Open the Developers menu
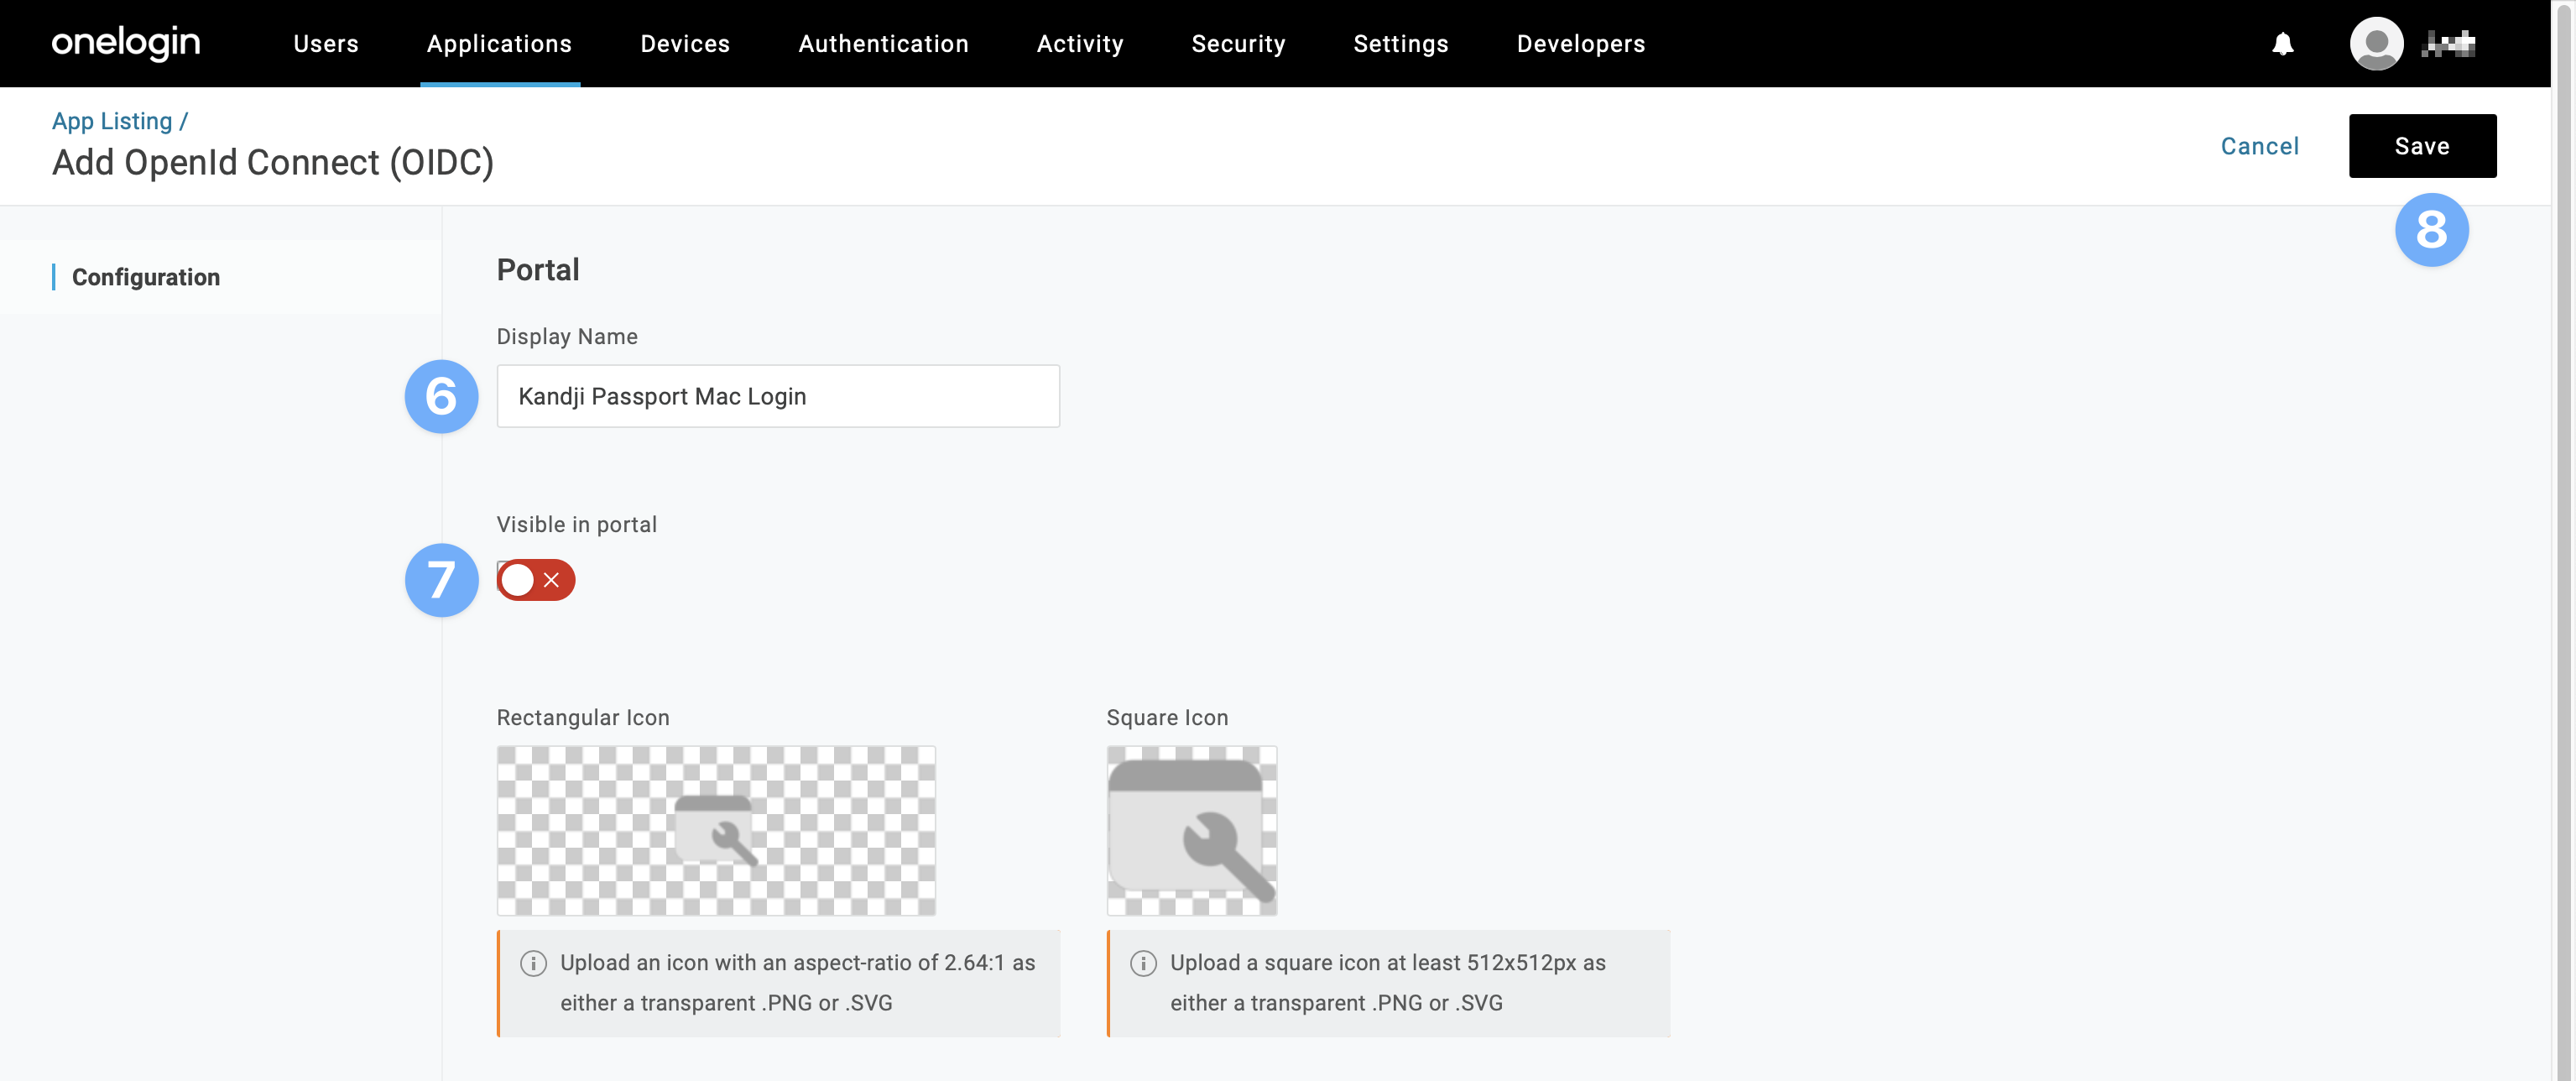Image resolution: width=2576 pixels, height=1081 pixels. point(1580,44)
